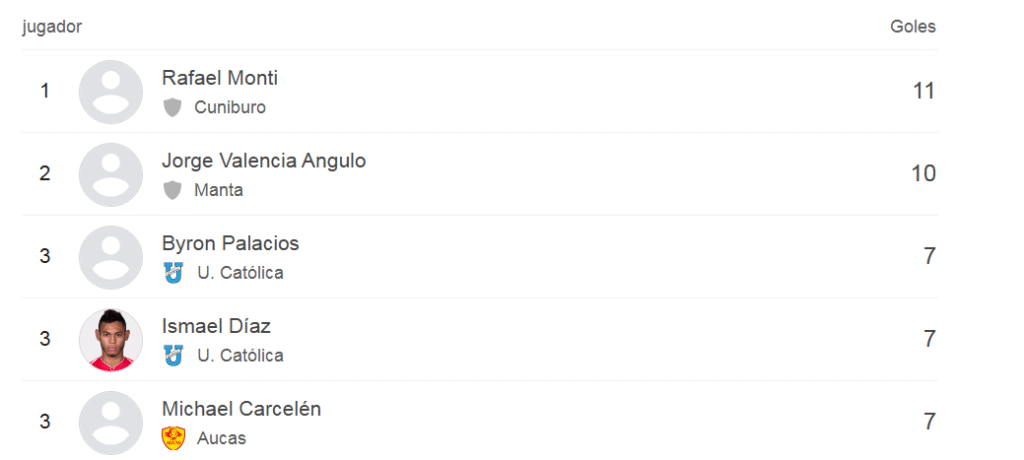Open Ismael Díaz's player photo
Screen dimensions: 1024x460
coord(111,340)
